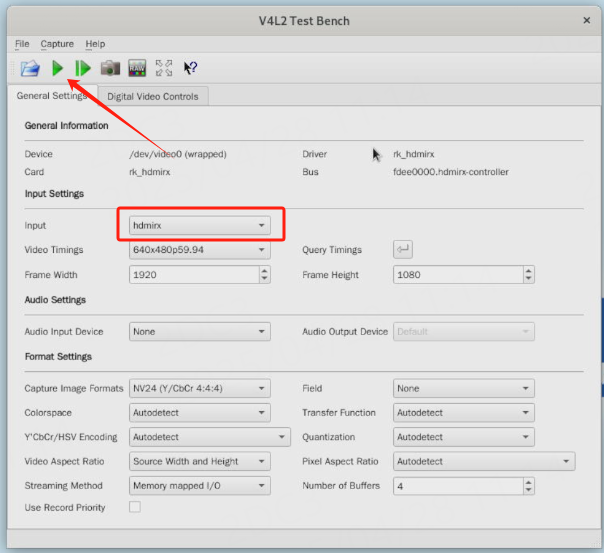This screenshot has height=553, width=604.
Task: Reset scaling using the arrows icon
Action: 164,68
